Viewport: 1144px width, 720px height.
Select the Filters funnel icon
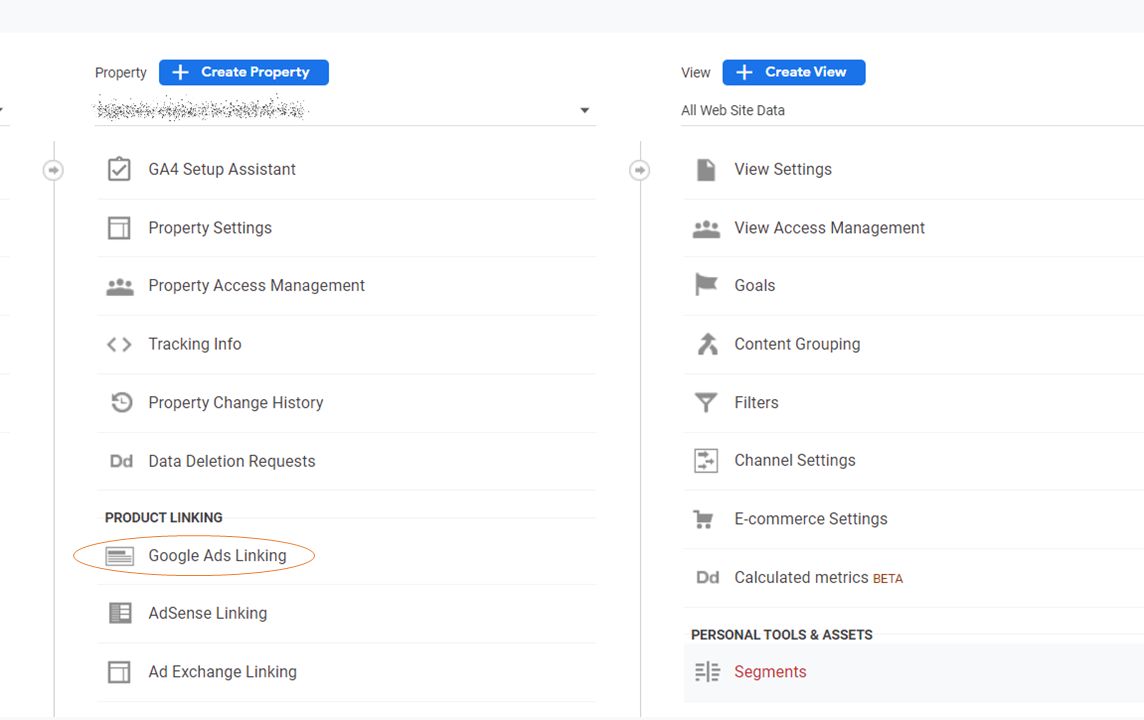[706, 402]
